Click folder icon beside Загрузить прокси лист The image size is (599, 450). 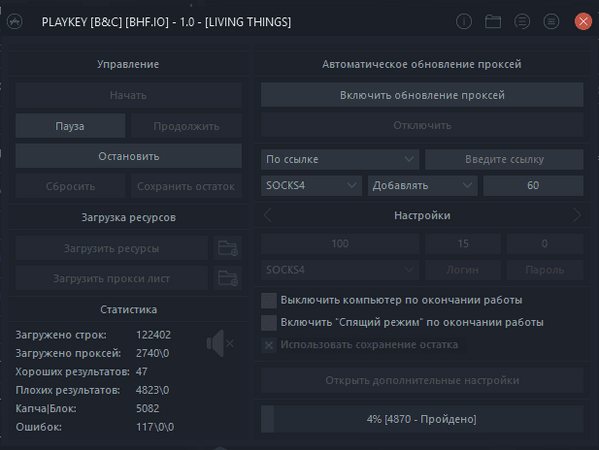point(228,278)
